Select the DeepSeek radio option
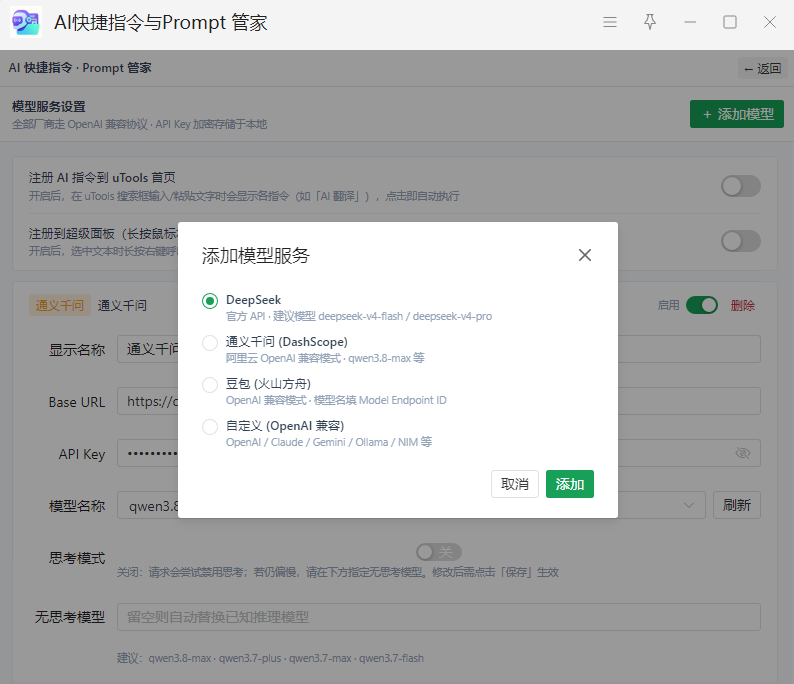 [210, 301]
